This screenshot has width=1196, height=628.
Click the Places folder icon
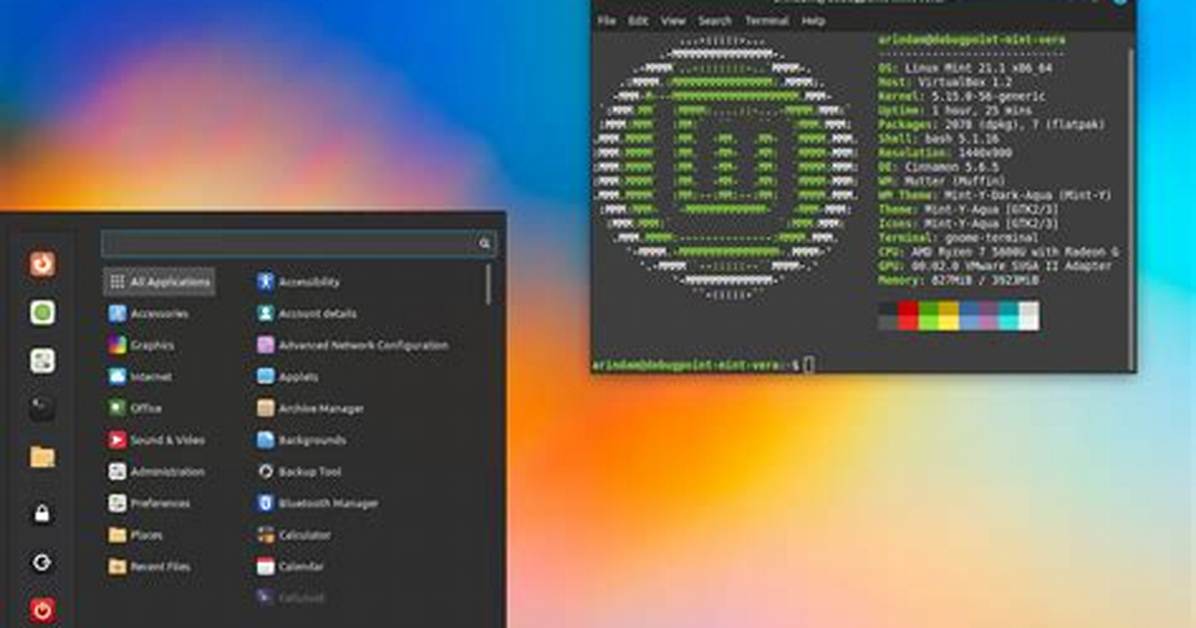(x=117, y=535)
